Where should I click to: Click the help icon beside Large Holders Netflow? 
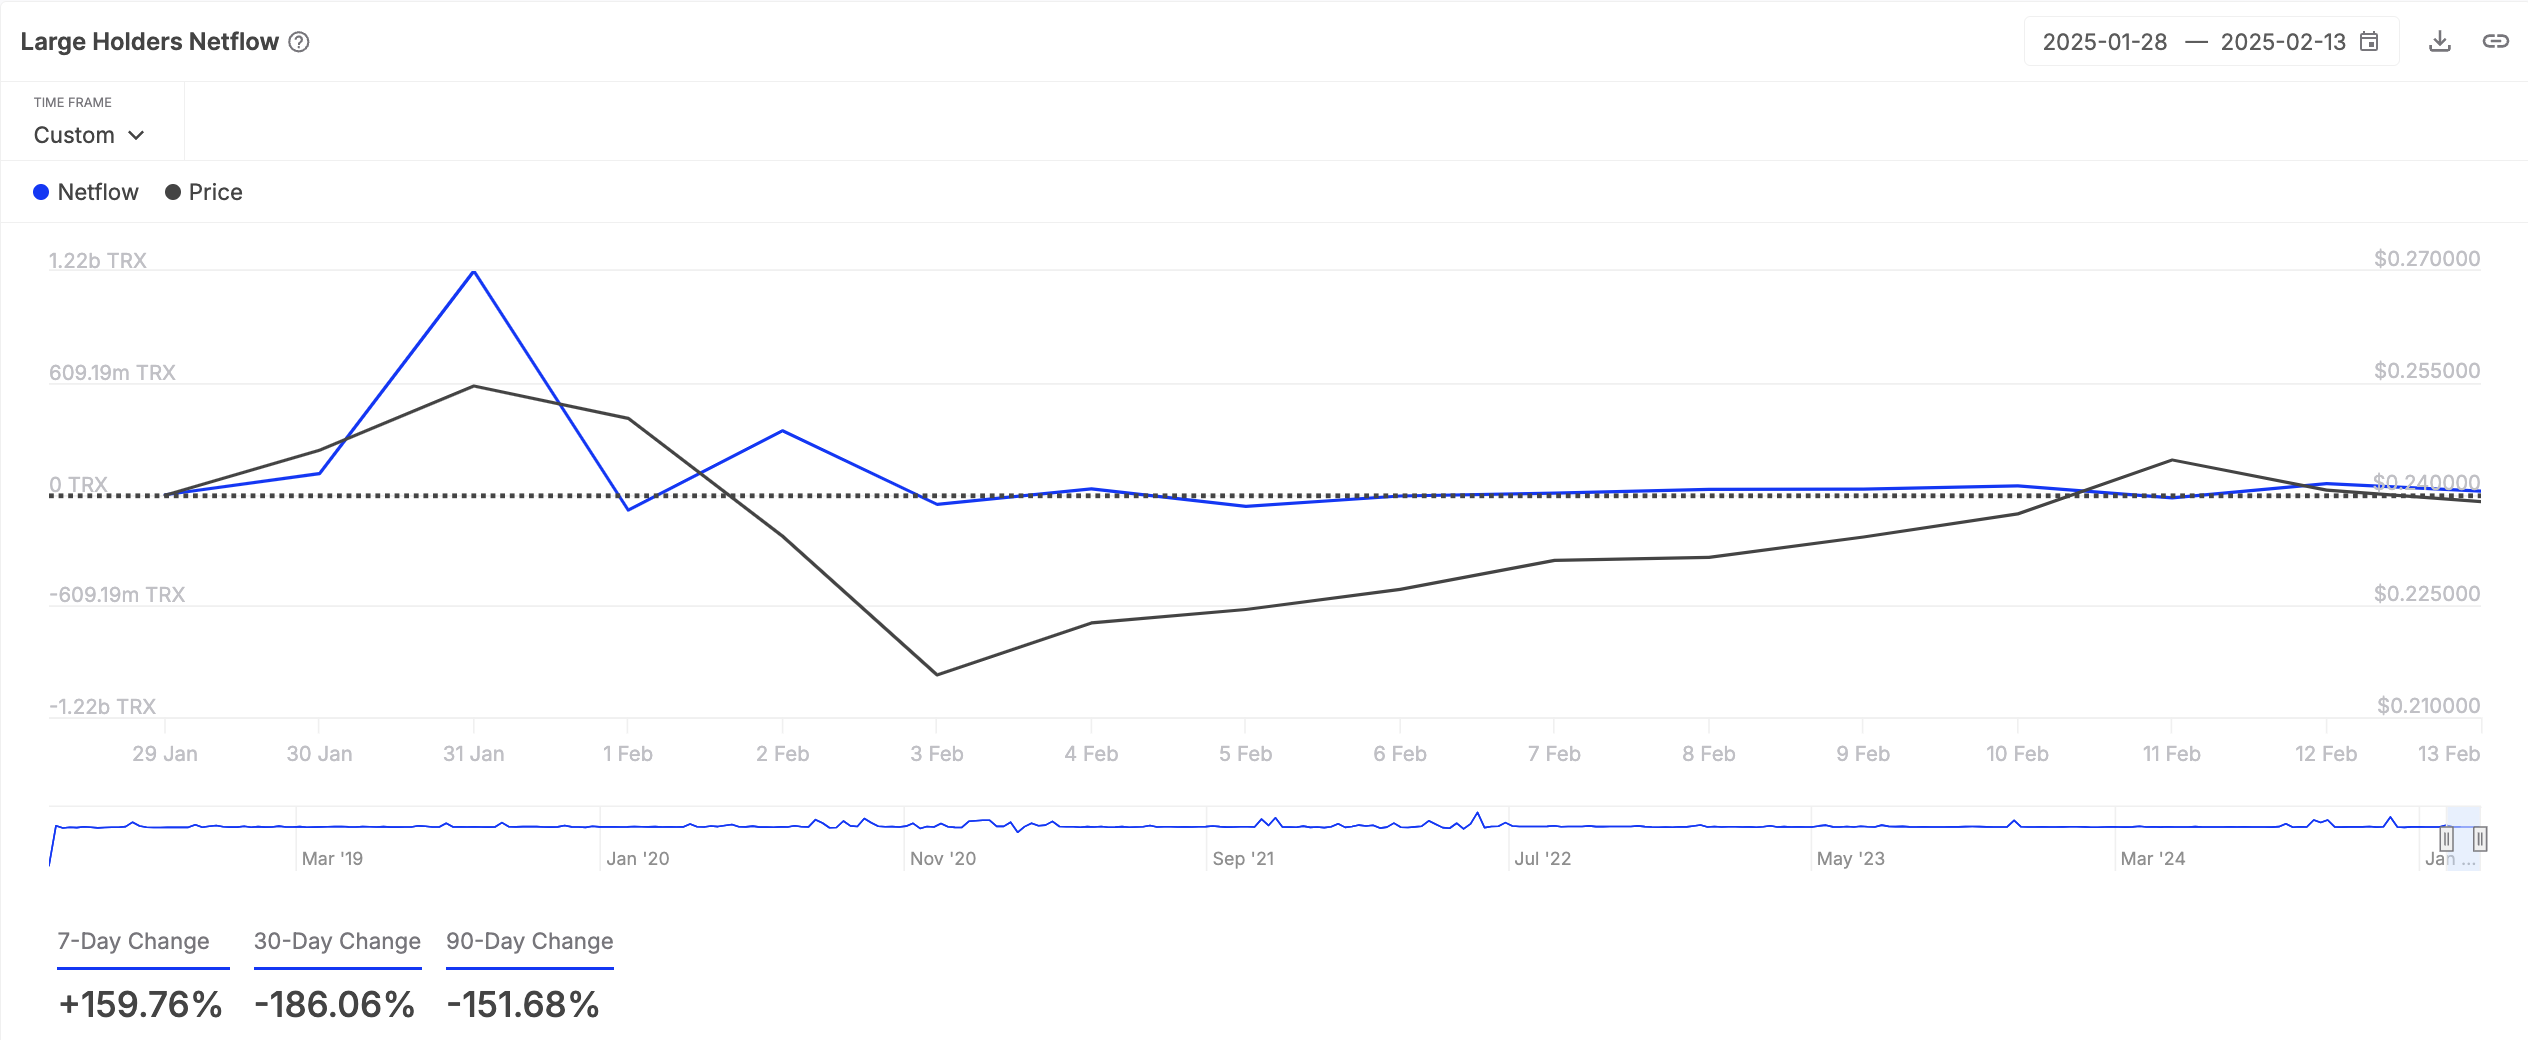(299, 42)
